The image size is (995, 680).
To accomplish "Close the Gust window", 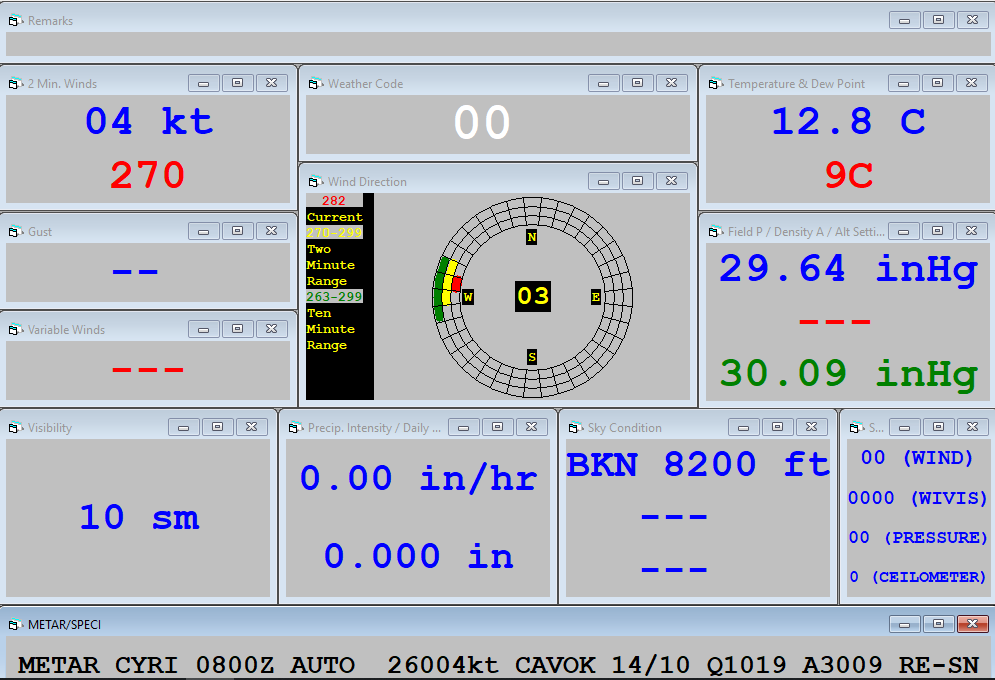I will pyautogui.click(x=272, y=231).
